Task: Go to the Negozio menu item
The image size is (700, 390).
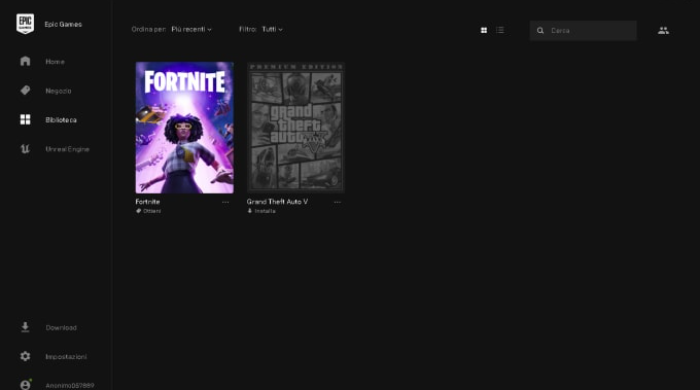Action: [58, 91]
